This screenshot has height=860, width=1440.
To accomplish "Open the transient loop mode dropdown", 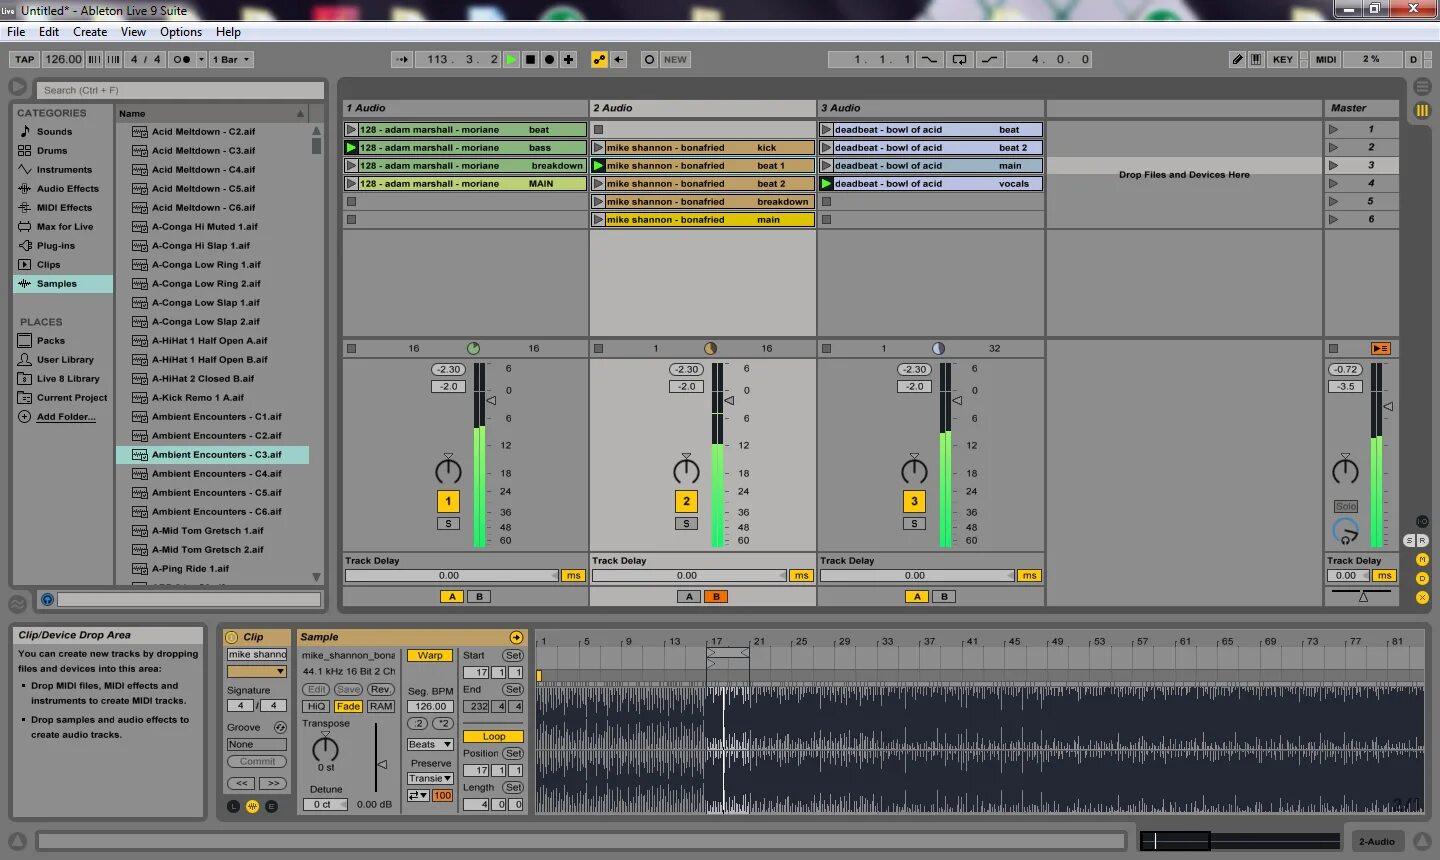I will pos(418,796).
